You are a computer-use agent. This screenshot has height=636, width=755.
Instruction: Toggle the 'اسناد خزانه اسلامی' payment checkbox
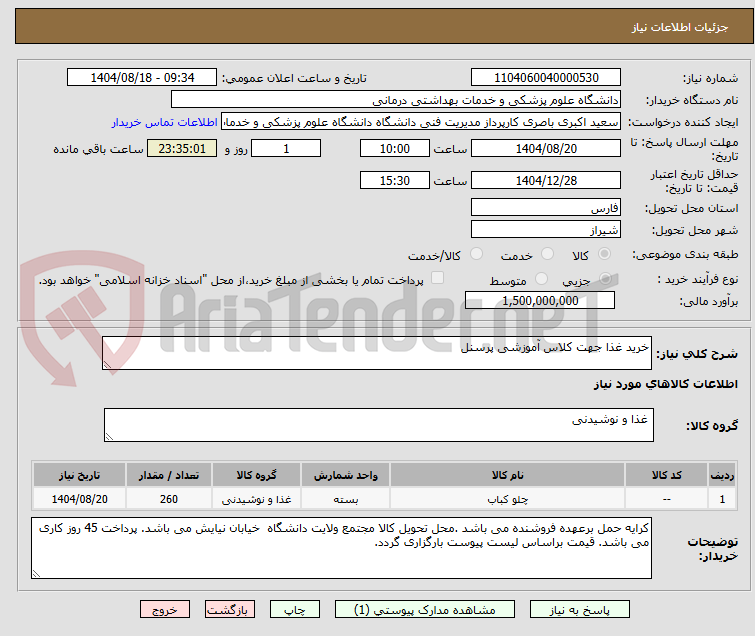pyautogui.click(x=437, y=278)
